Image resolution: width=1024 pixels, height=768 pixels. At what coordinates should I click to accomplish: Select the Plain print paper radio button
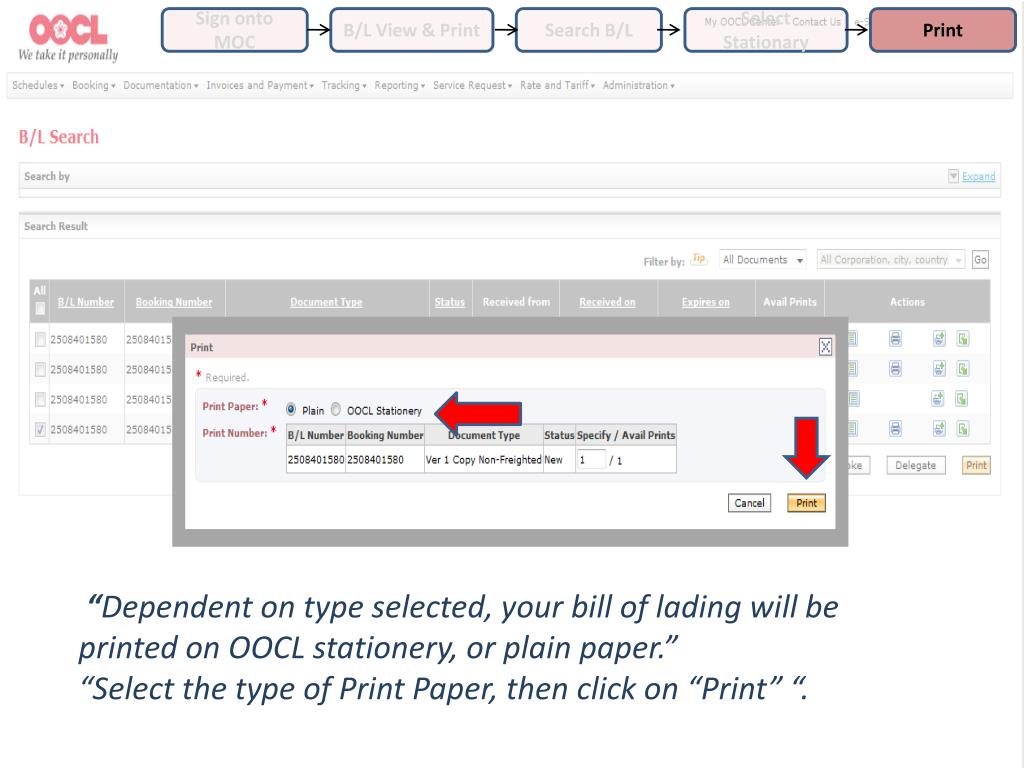click(x=291, y=409)
